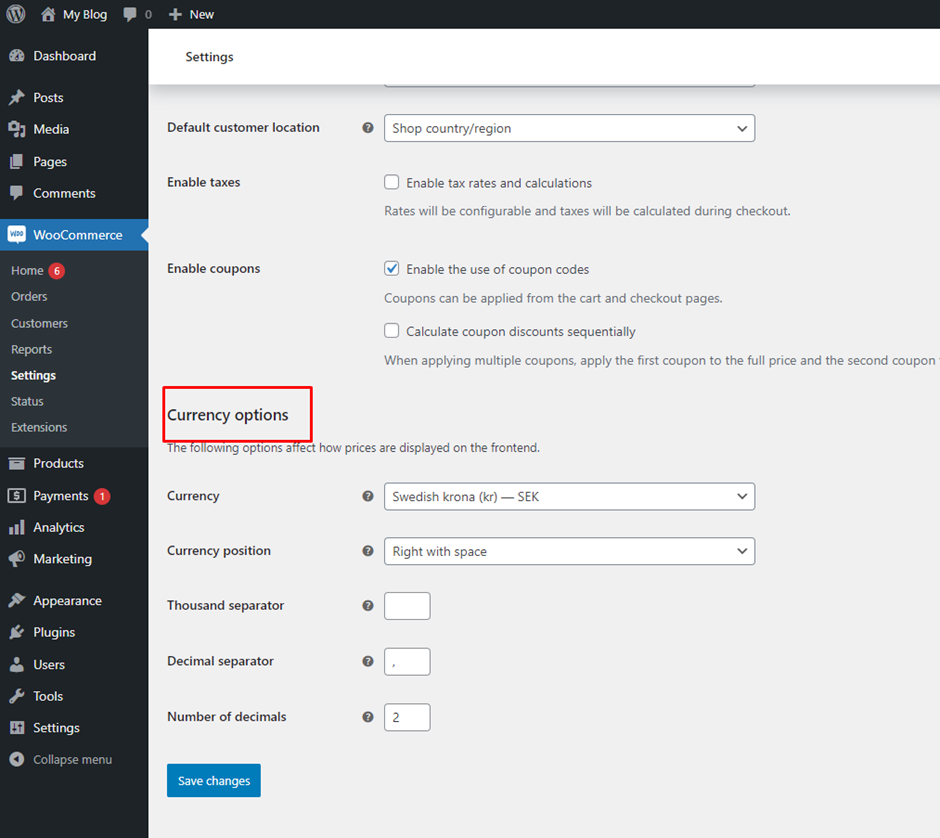Select the Appearance brush icon
This screenshot has height=838, width=940.
(x=18, y=600)
